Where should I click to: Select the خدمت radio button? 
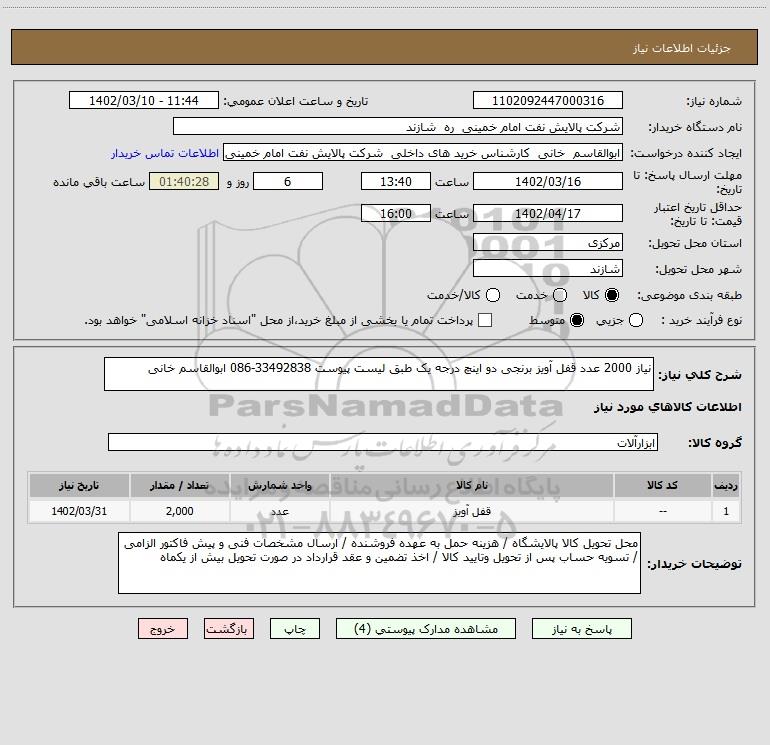click(x=560, y=295)
